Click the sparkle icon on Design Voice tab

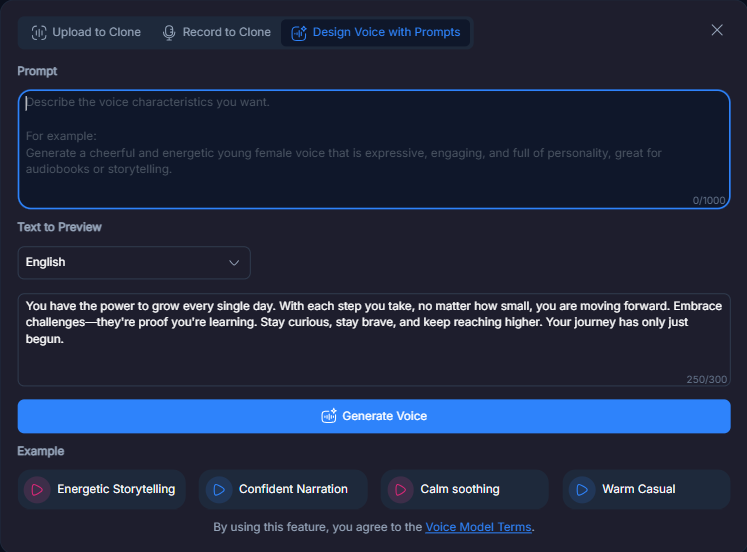pyautogui.click(x=299, y=33)
